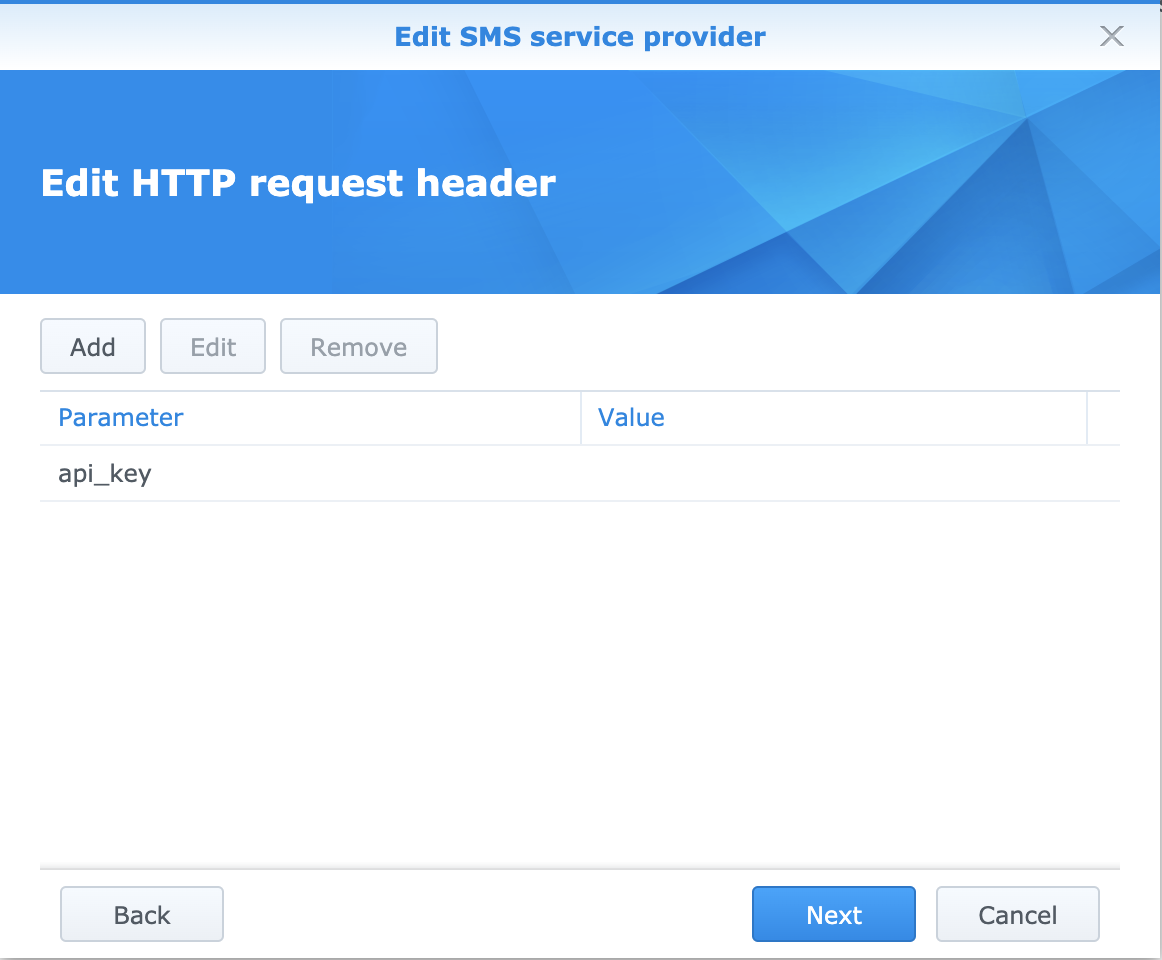Click blank title bar area left of title
Viewport: 1162px width, 960px height.
[x=200, y=37]
